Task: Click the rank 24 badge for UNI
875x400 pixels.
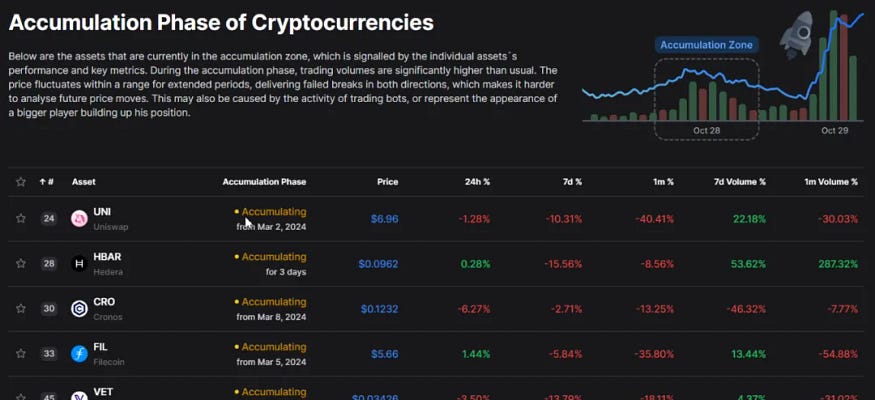Action: (48, 218)
